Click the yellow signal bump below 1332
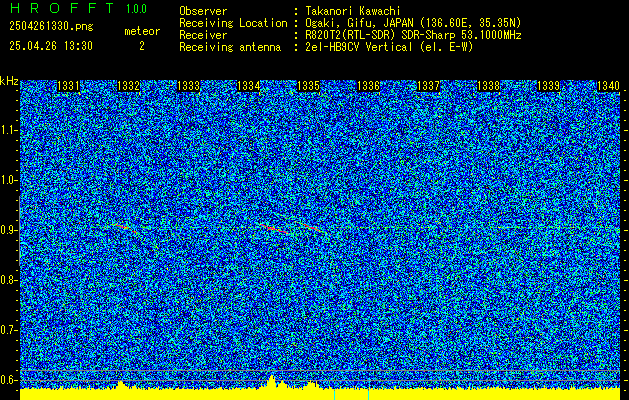The width and height of the screenshot is (629, 400). tap(122, 385)
